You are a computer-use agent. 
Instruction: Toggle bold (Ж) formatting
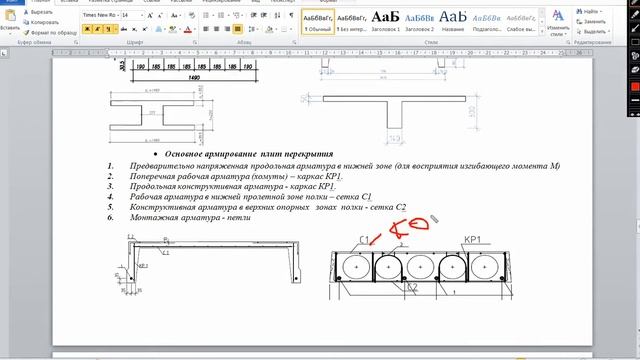pos(87,29)
